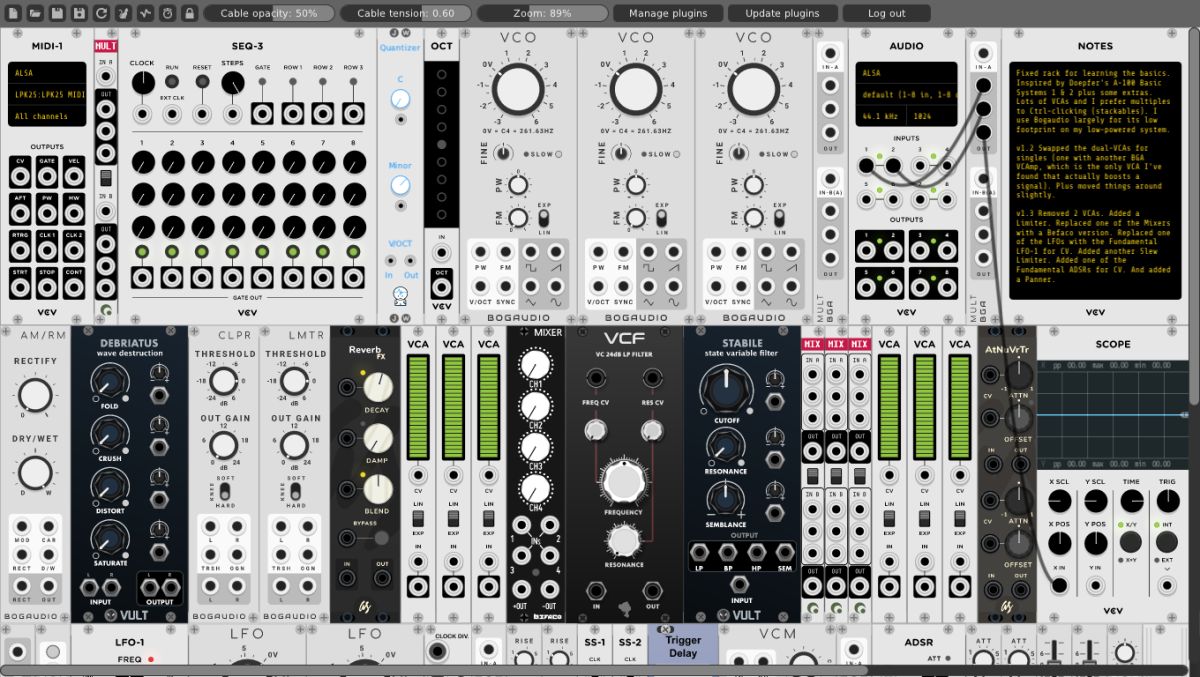Toggle the X/Y mode button on Scope
Screen dimensions: 1200x677
click(x=1130, y=541)
